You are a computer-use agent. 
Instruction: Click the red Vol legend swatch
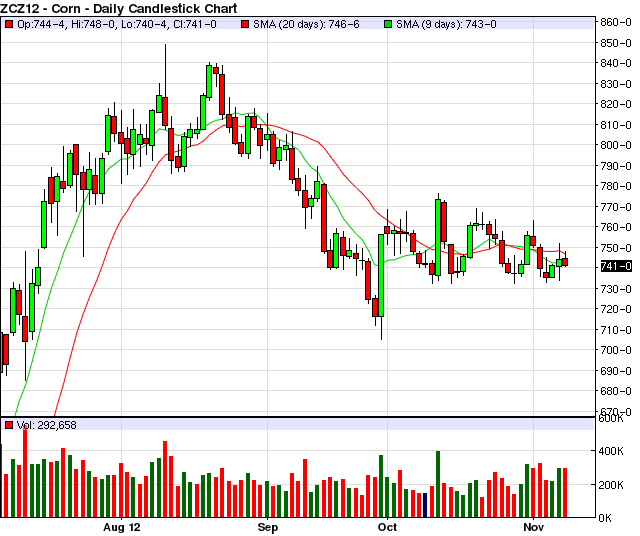point(9,425)
